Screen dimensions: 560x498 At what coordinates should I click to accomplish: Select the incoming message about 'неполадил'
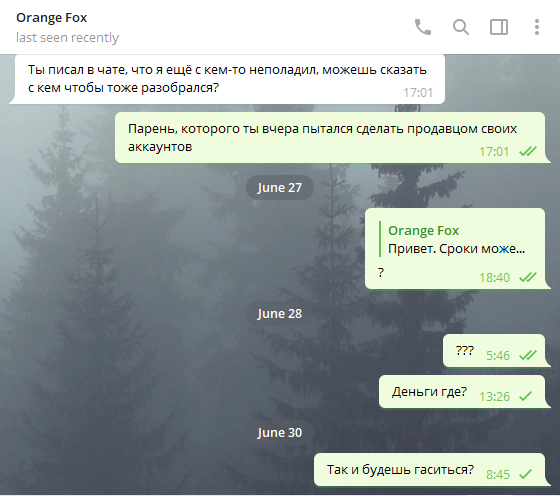pyautogui.click(x=227, y=79)
